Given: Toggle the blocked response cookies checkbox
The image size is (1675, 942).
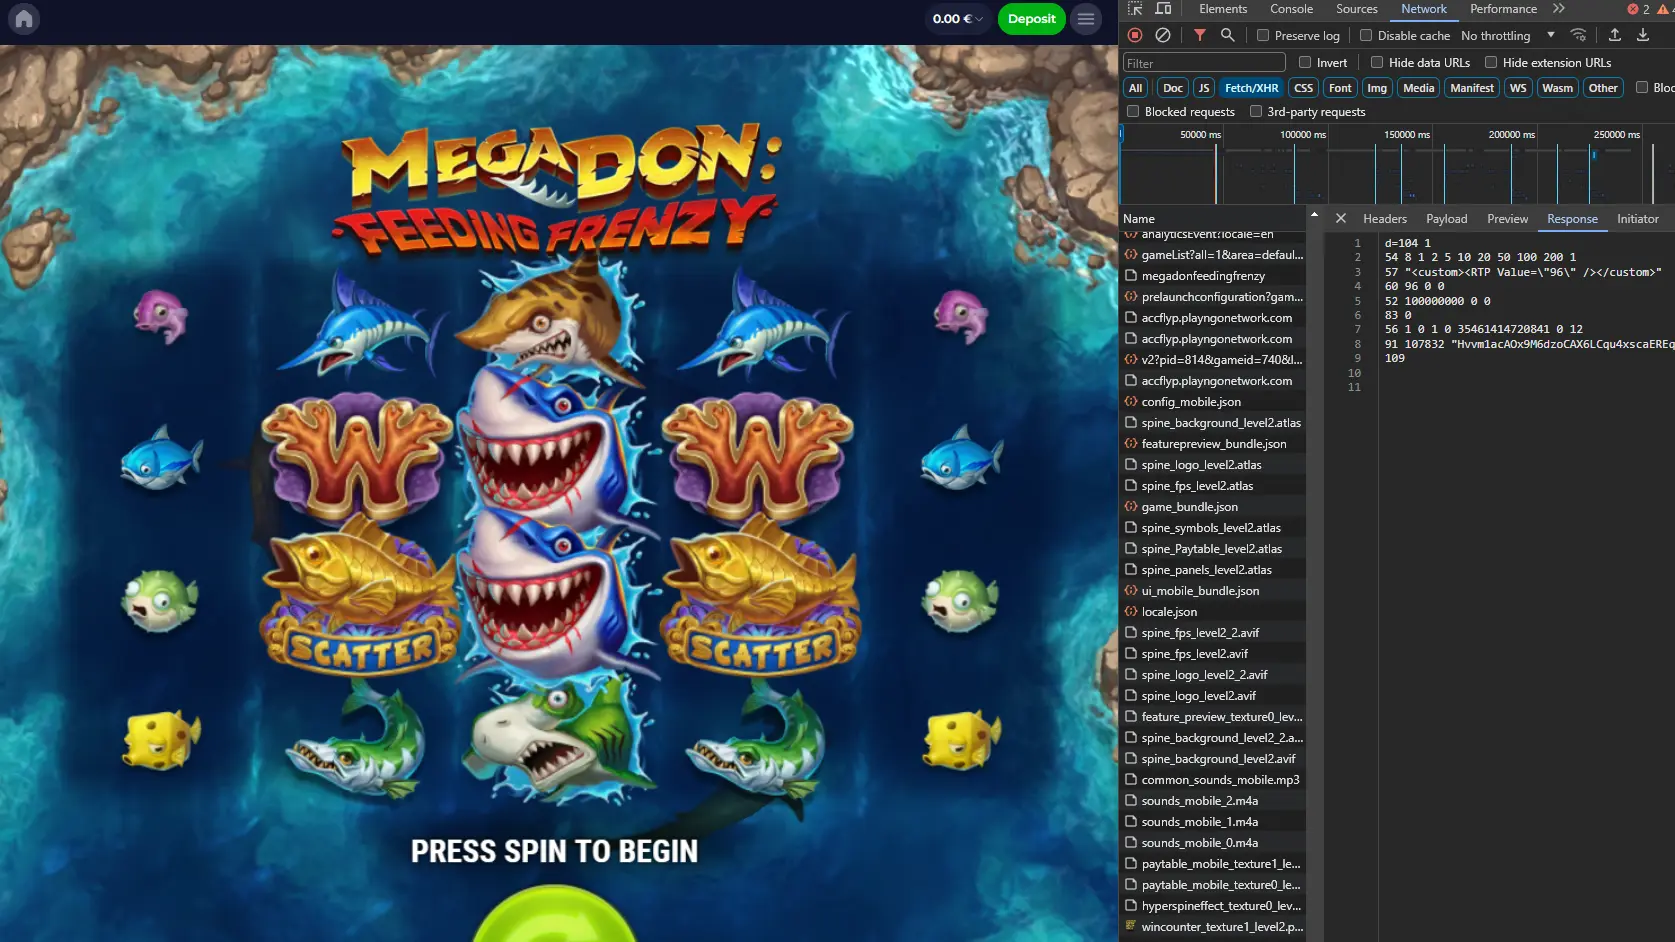Looking at the screenshot, I should click(x=1642, y=87).
